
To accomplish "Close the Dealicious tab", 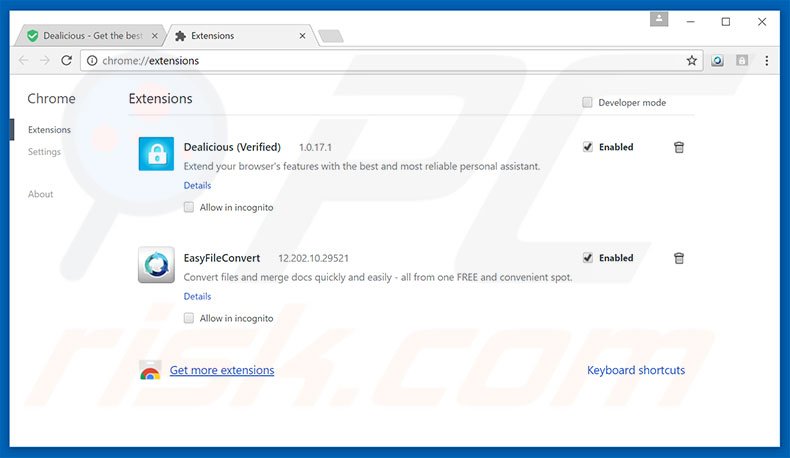I will tap(155, 36).
